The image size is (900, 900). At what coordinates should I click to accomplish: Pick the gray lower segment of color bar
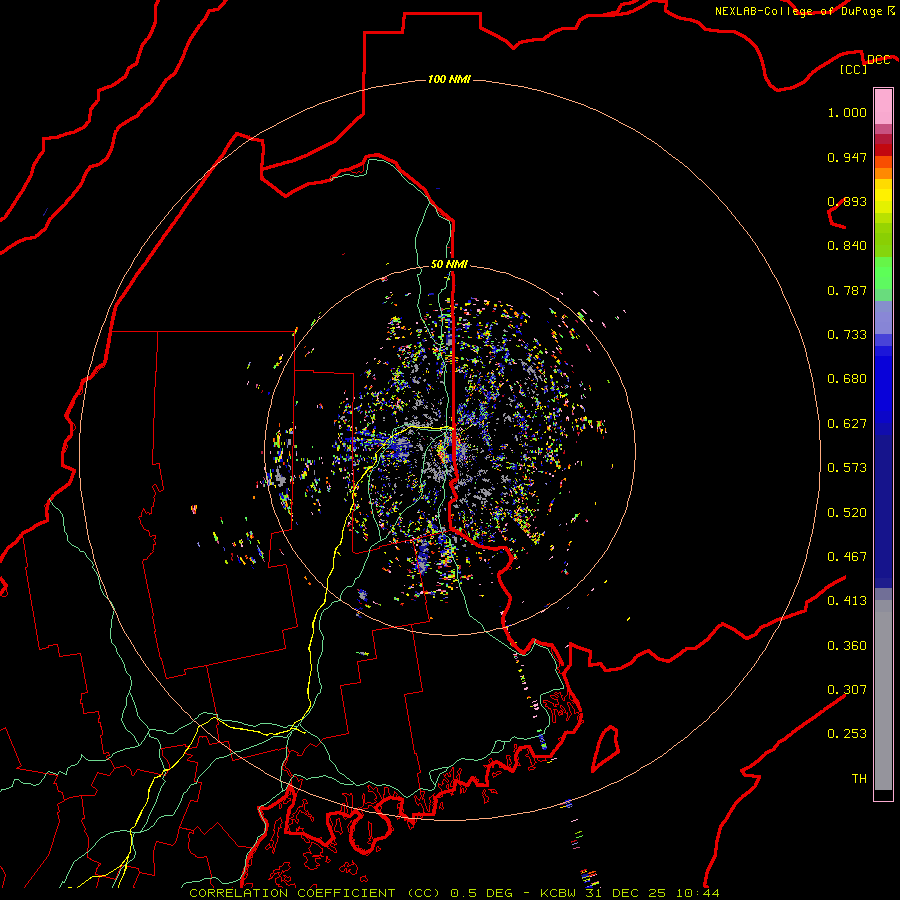[883, 695]
